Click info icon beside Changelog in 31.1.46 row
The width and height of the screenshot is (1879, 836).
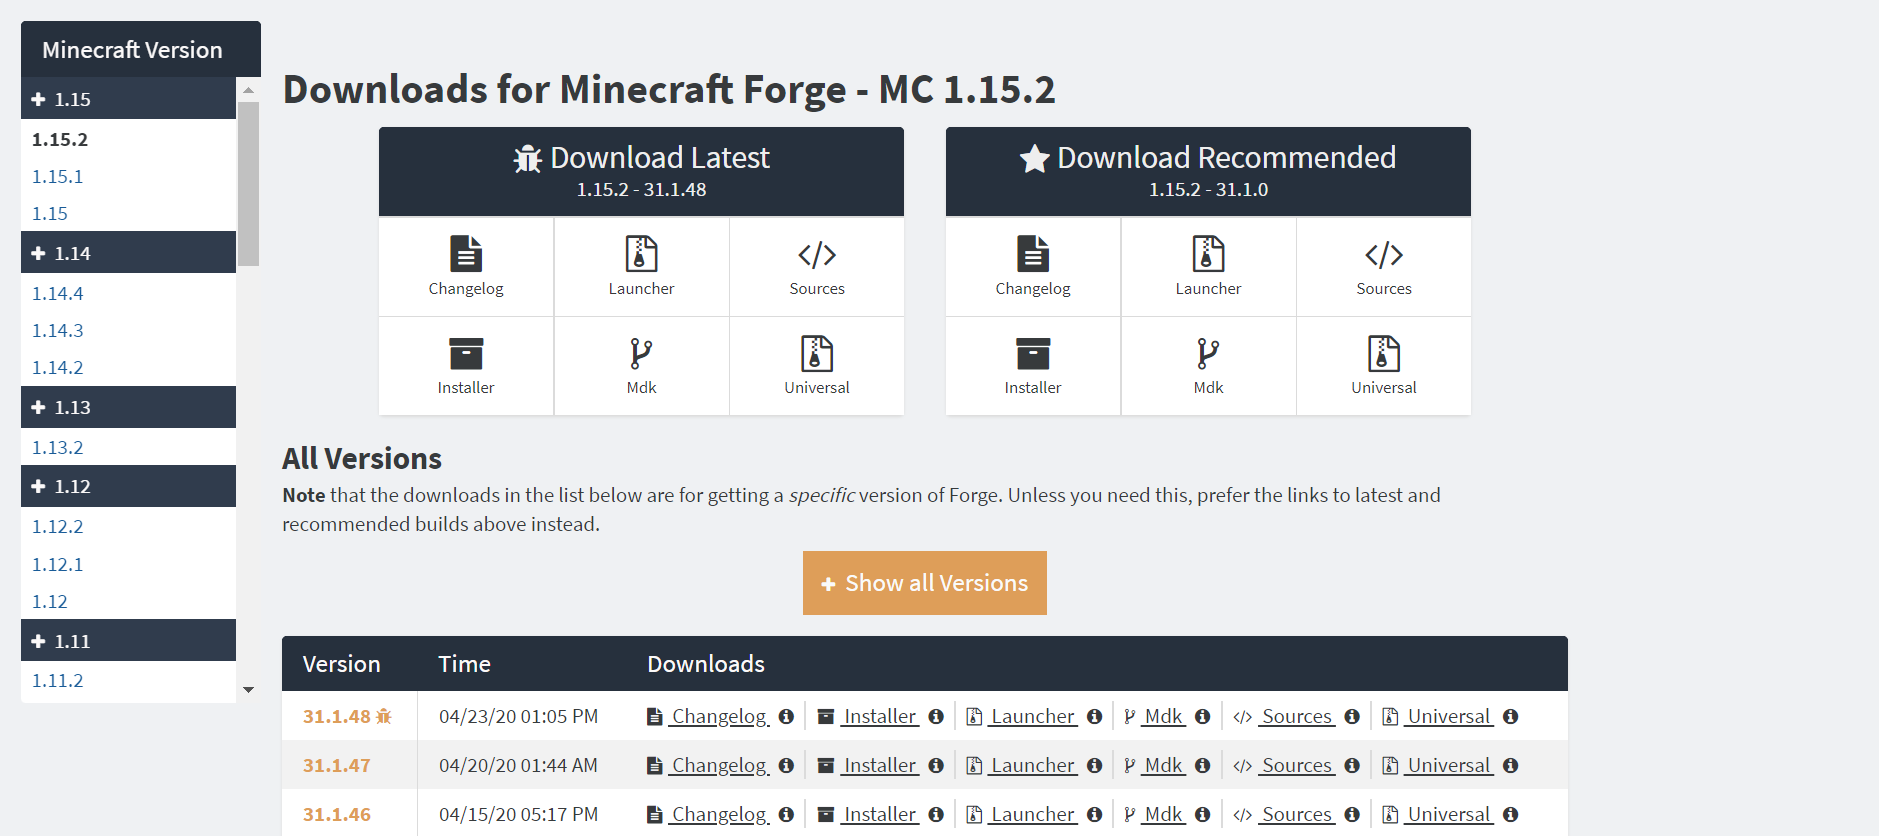(786, 814)
